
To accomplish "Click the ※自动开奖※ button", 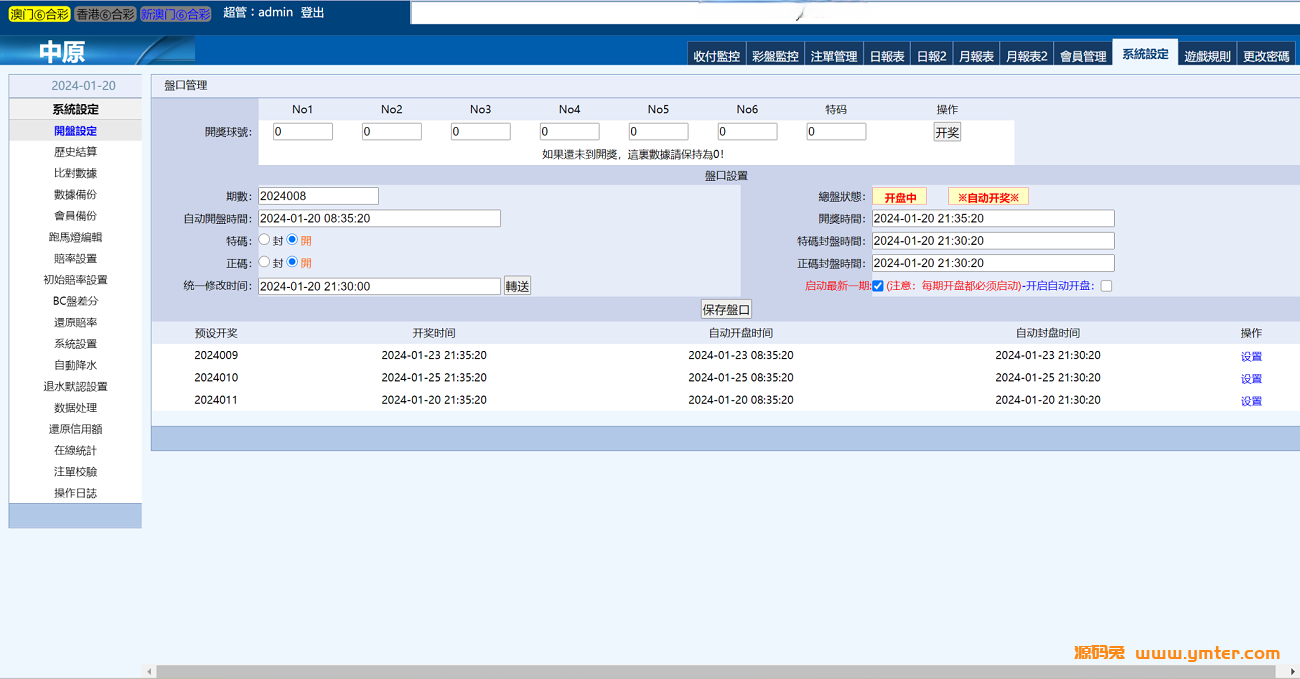I will [x=989, y=197].
